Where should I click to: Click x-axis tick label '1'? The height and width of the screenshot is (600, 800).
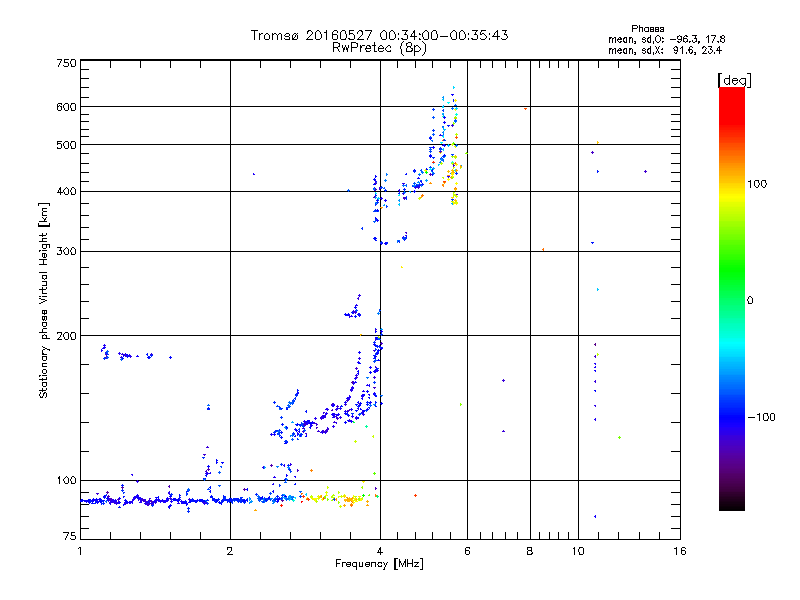(x=80, y=551)
